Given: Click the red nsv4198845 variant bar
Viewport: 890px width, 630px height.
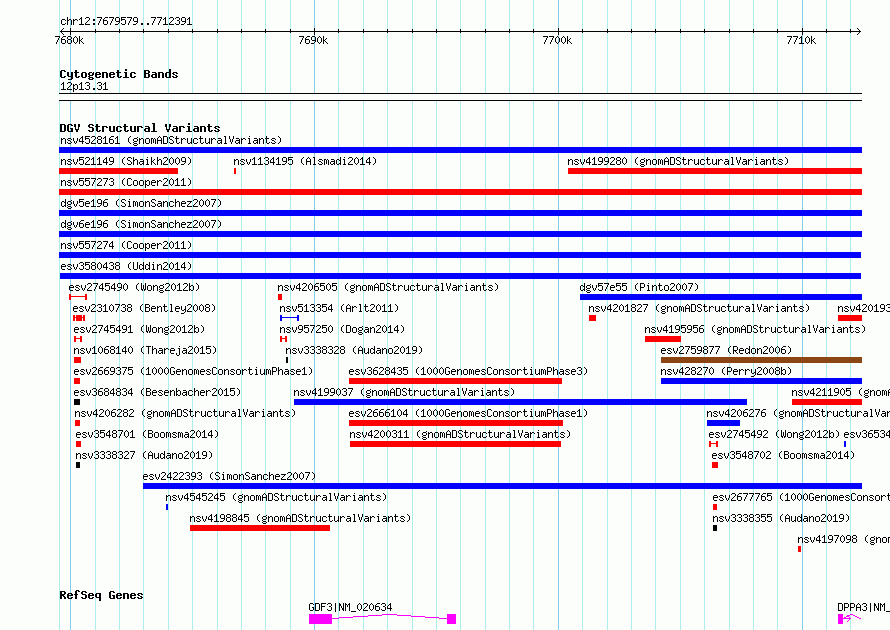Looking at the screenshot, I should [x=260, y=528].
